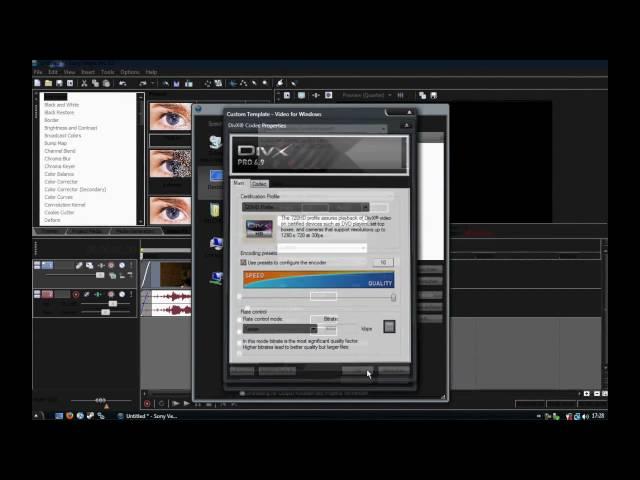640x480 pixels.
Task: Select 'Color Curves' in effects list
Action: [x=58, y=197]
